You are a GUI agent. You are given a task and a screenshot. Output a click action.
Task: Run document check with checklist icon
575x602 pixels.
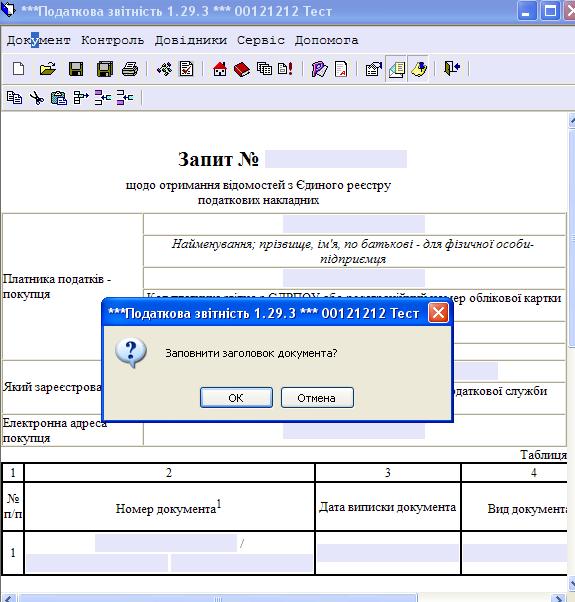187,69
